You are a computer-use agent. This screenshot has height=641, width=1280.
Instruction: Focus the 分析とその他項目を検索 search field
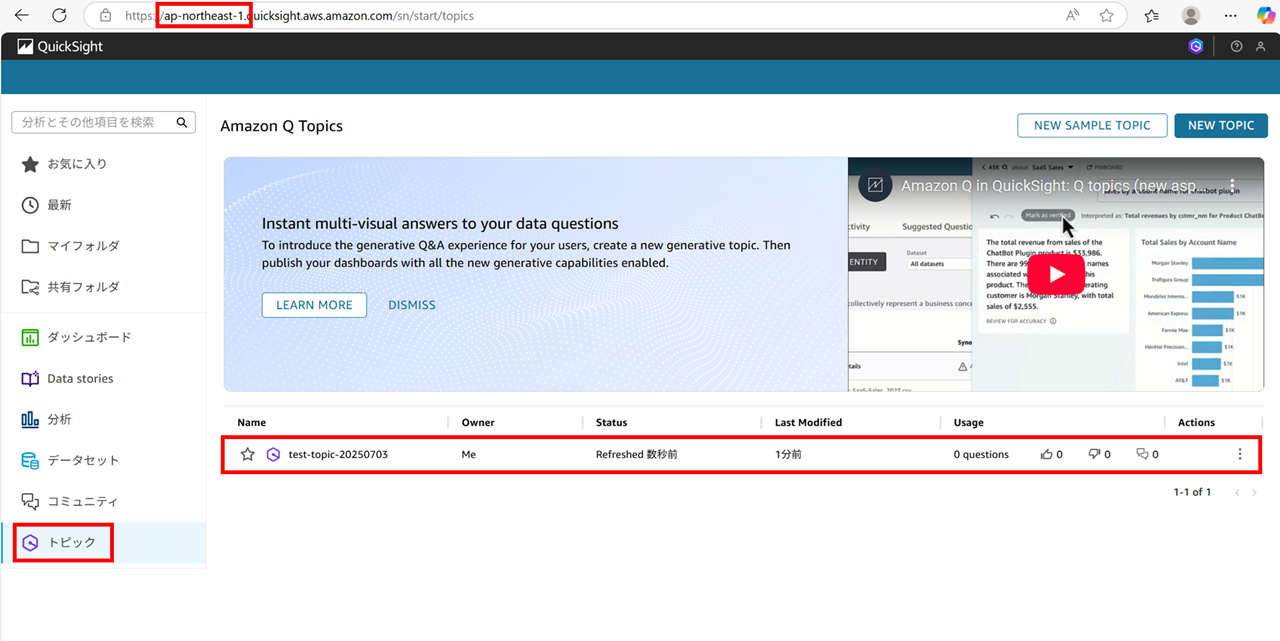coord(102,122)
